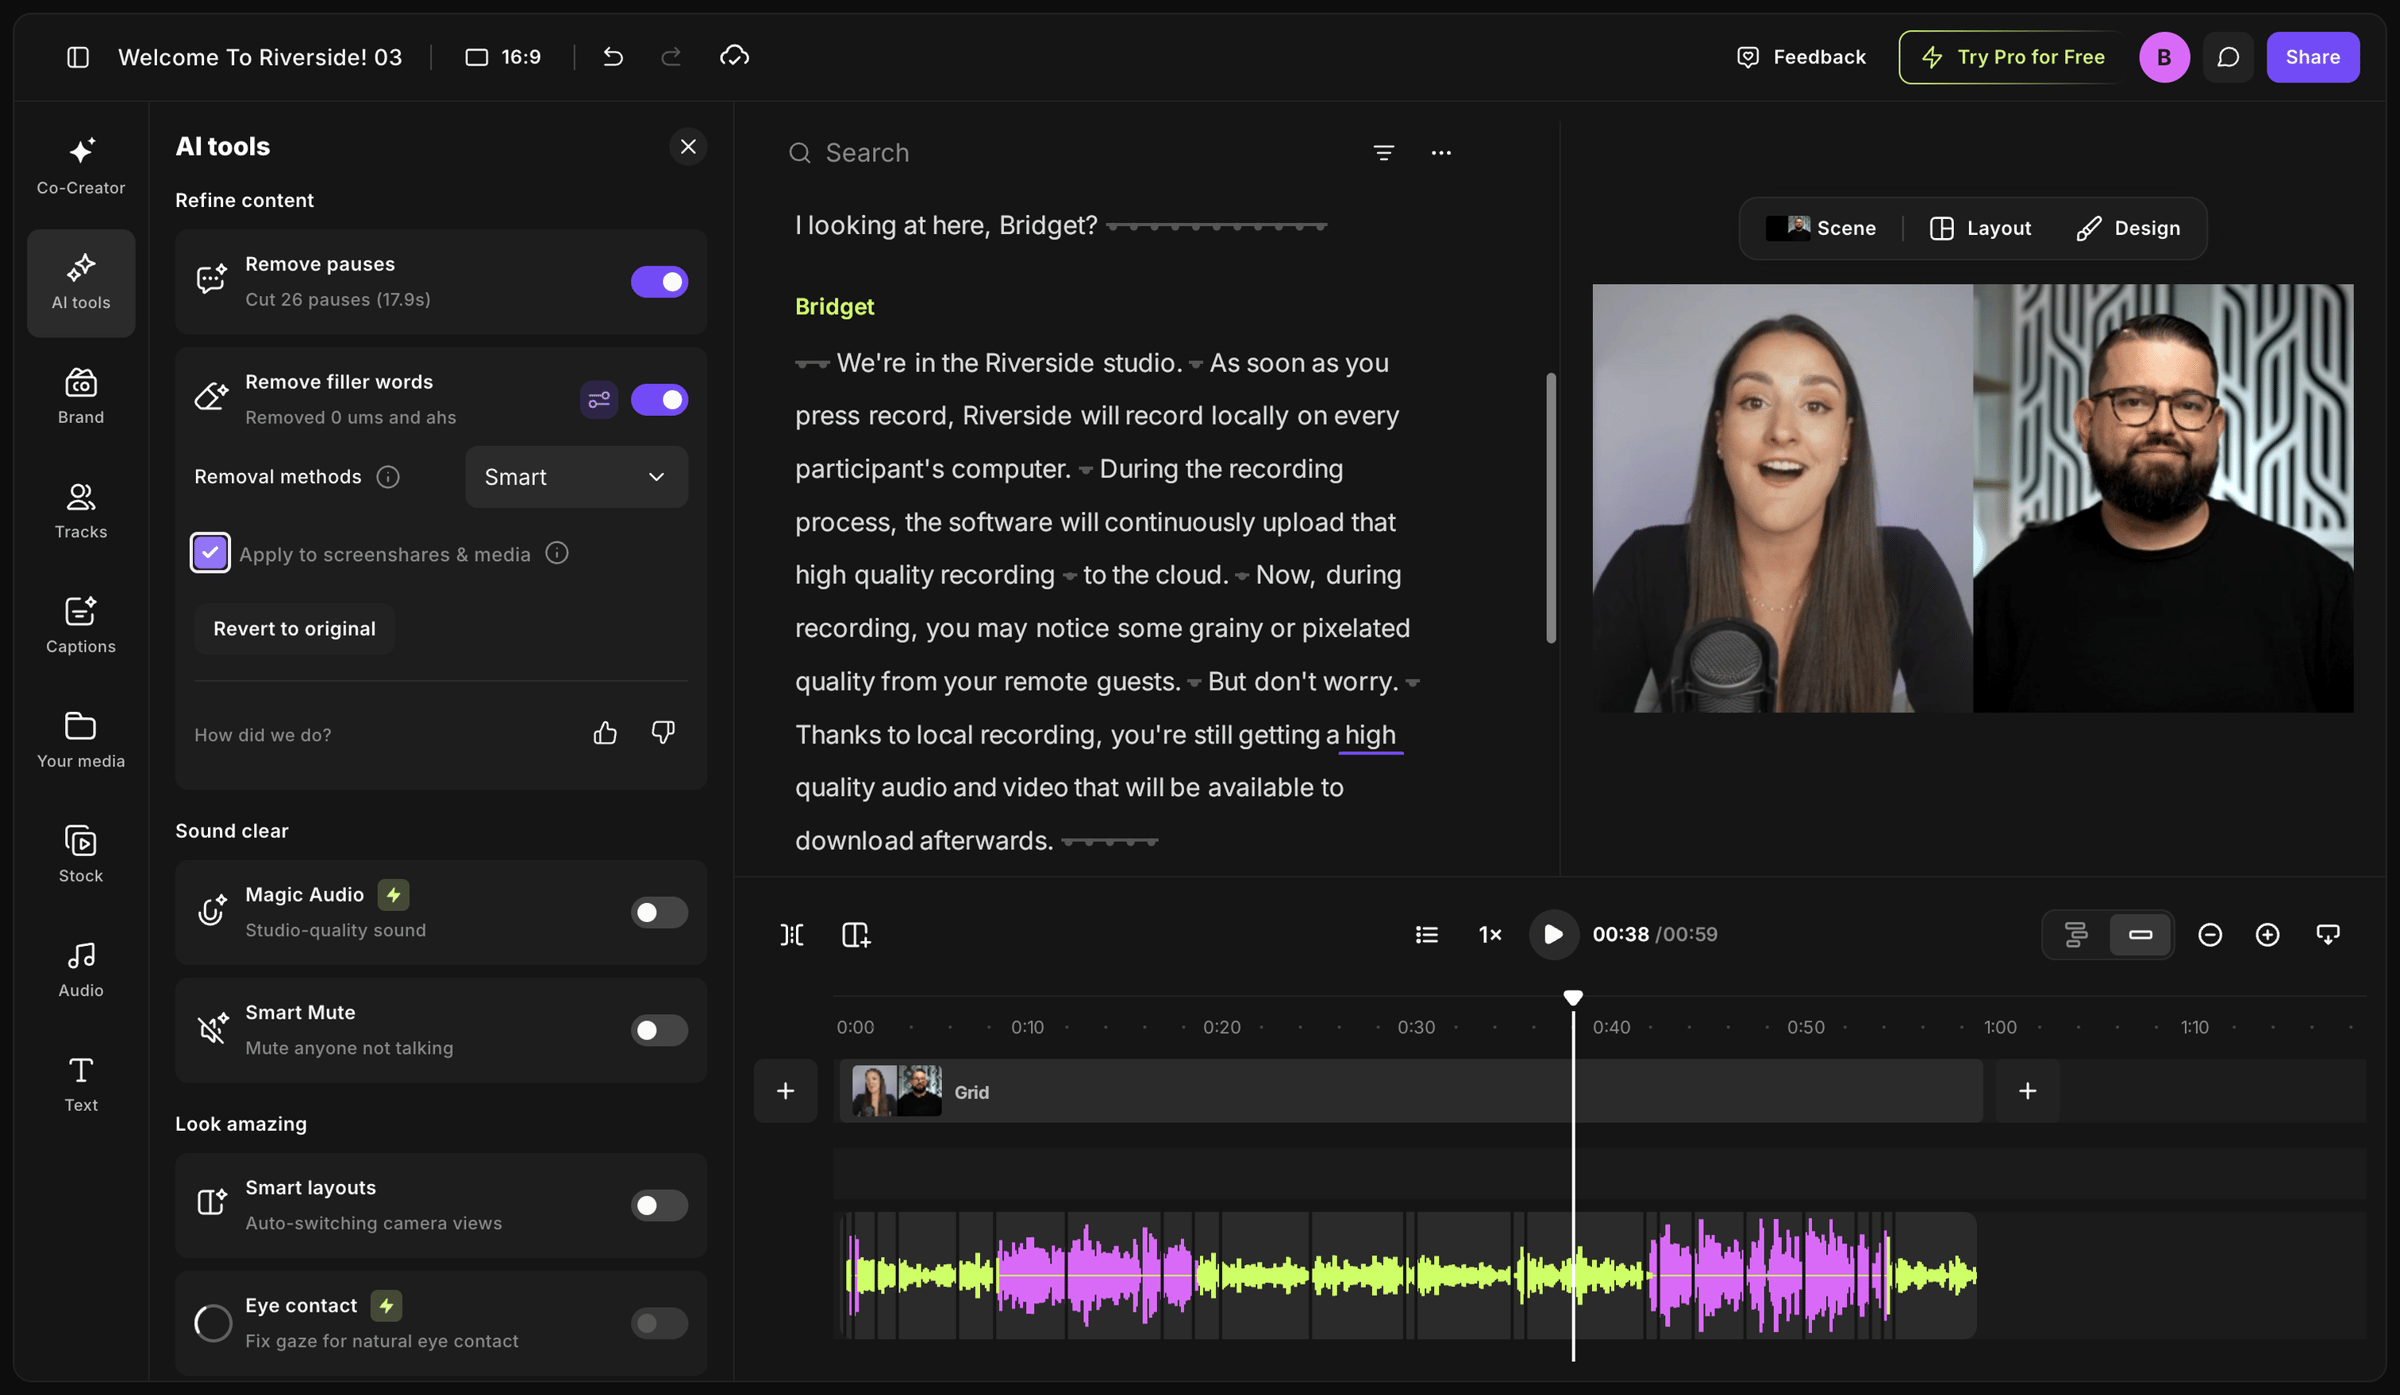Click Try Pro for Free
2400x1395 pixels.
2012,57
